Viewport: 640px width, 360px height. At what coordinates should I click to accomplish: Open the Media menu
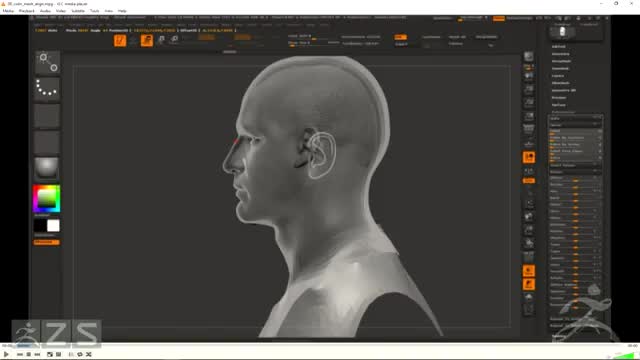click(x=8, y=11)
